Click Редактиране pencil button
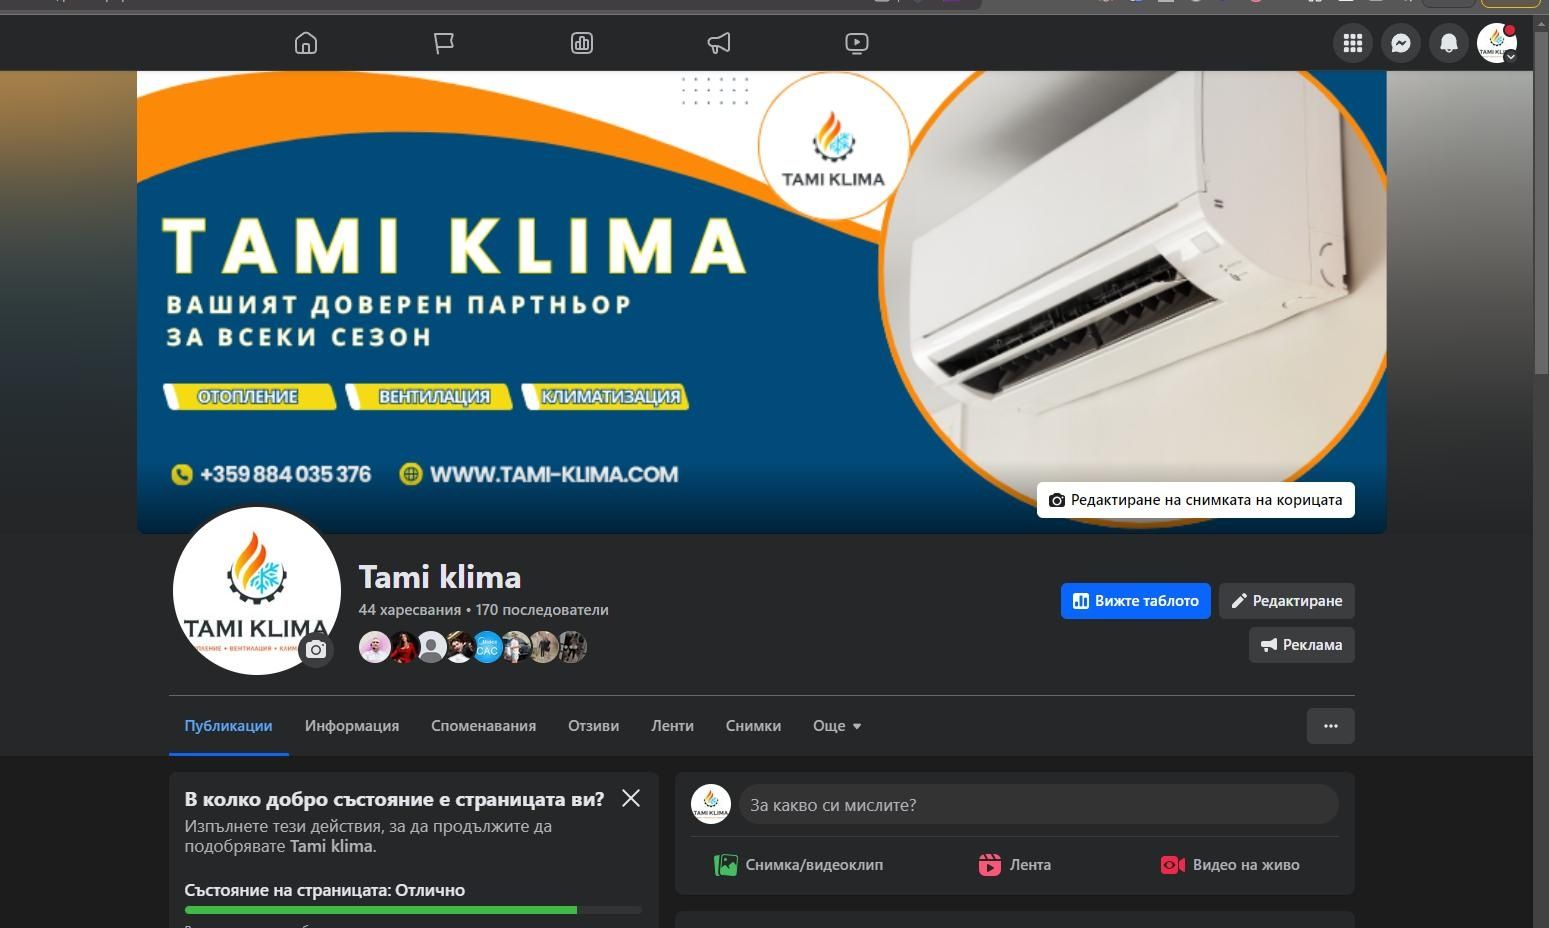This screenshot has height=928, width=1549. point(1287,601)
